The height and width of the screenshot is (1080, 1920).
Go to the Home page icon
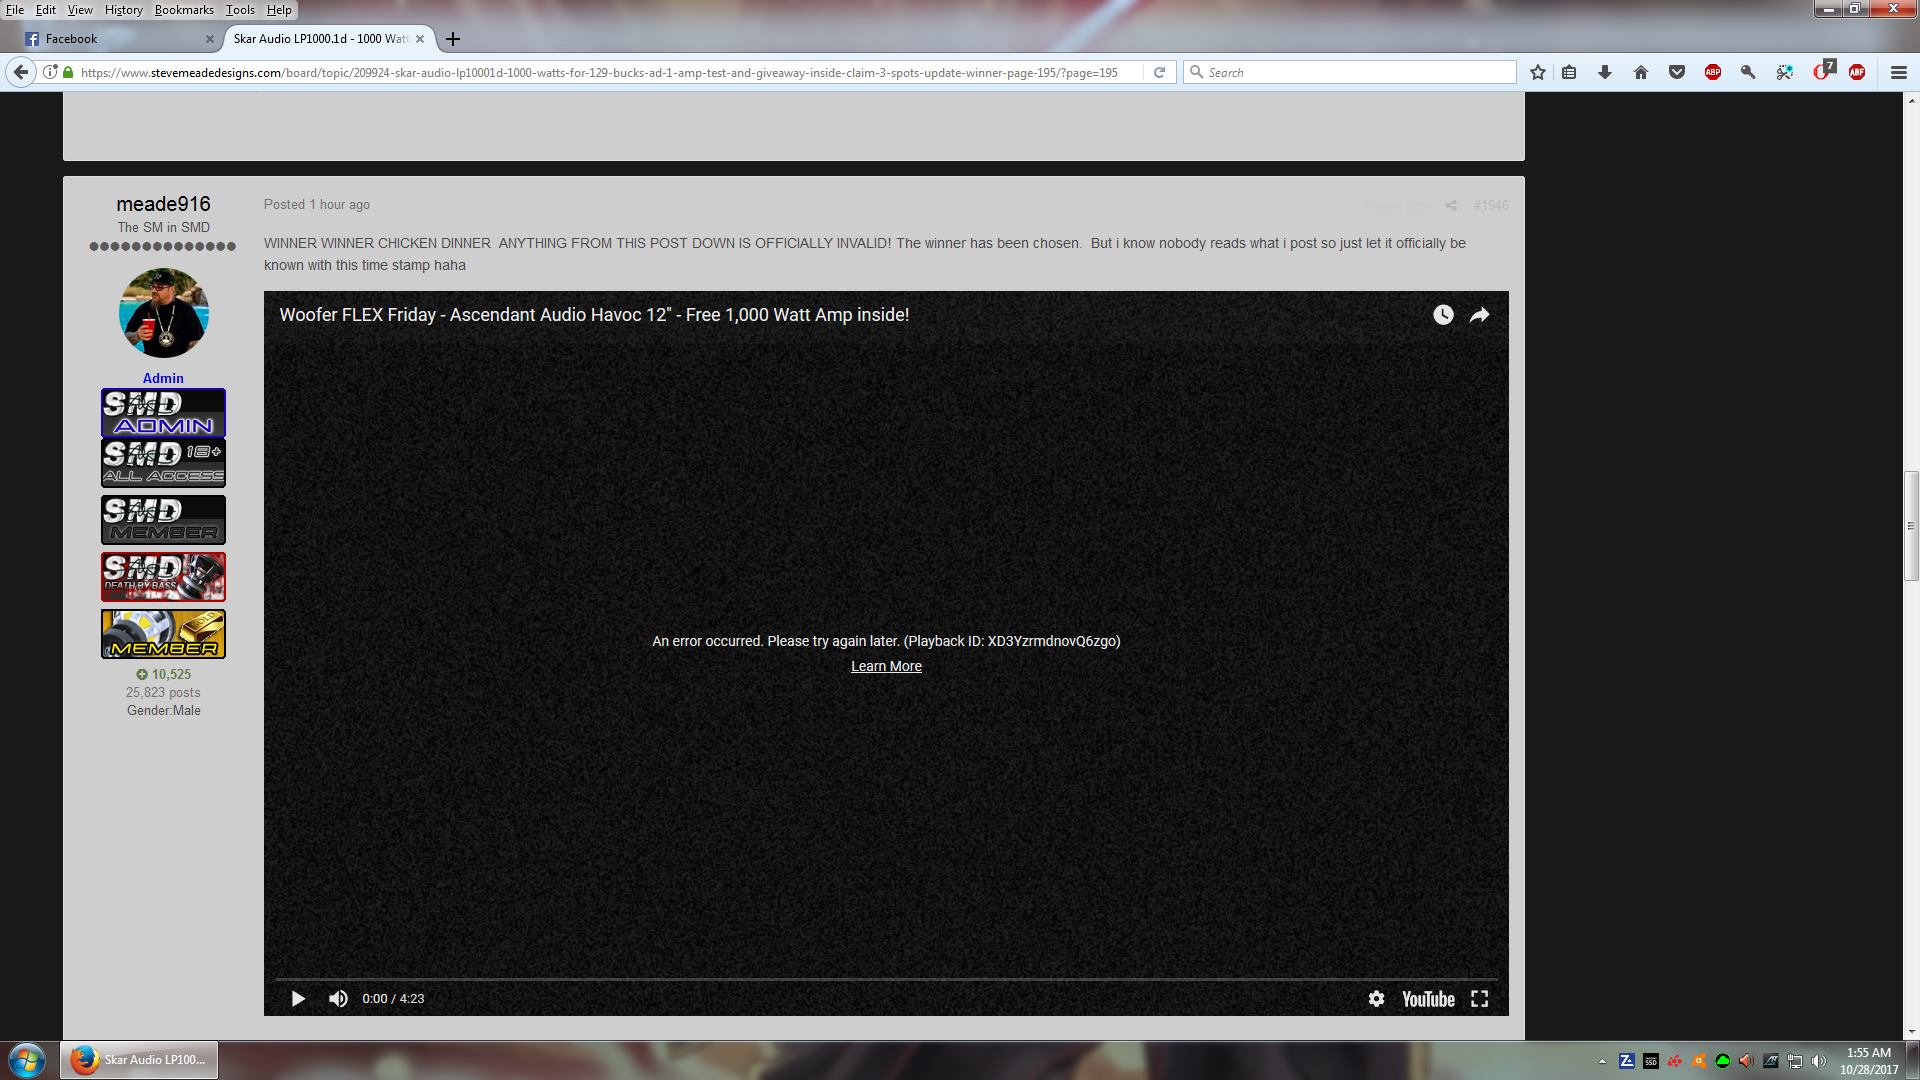point(1641,72)
